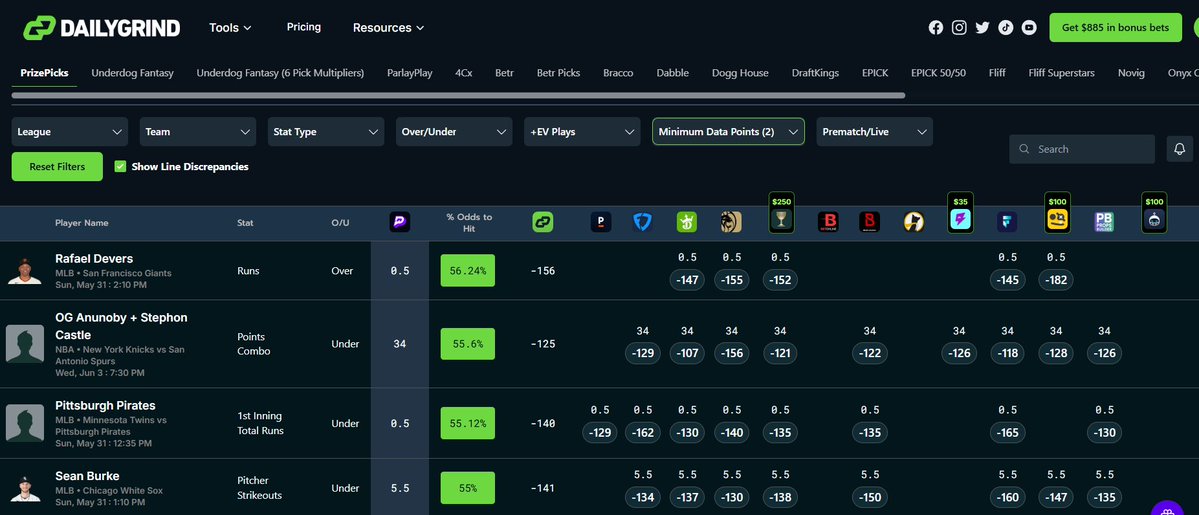Screen dimensions: 1199x515
Task: Open the Pricing link
Action: pyautogui.click(x=304, y=27)
